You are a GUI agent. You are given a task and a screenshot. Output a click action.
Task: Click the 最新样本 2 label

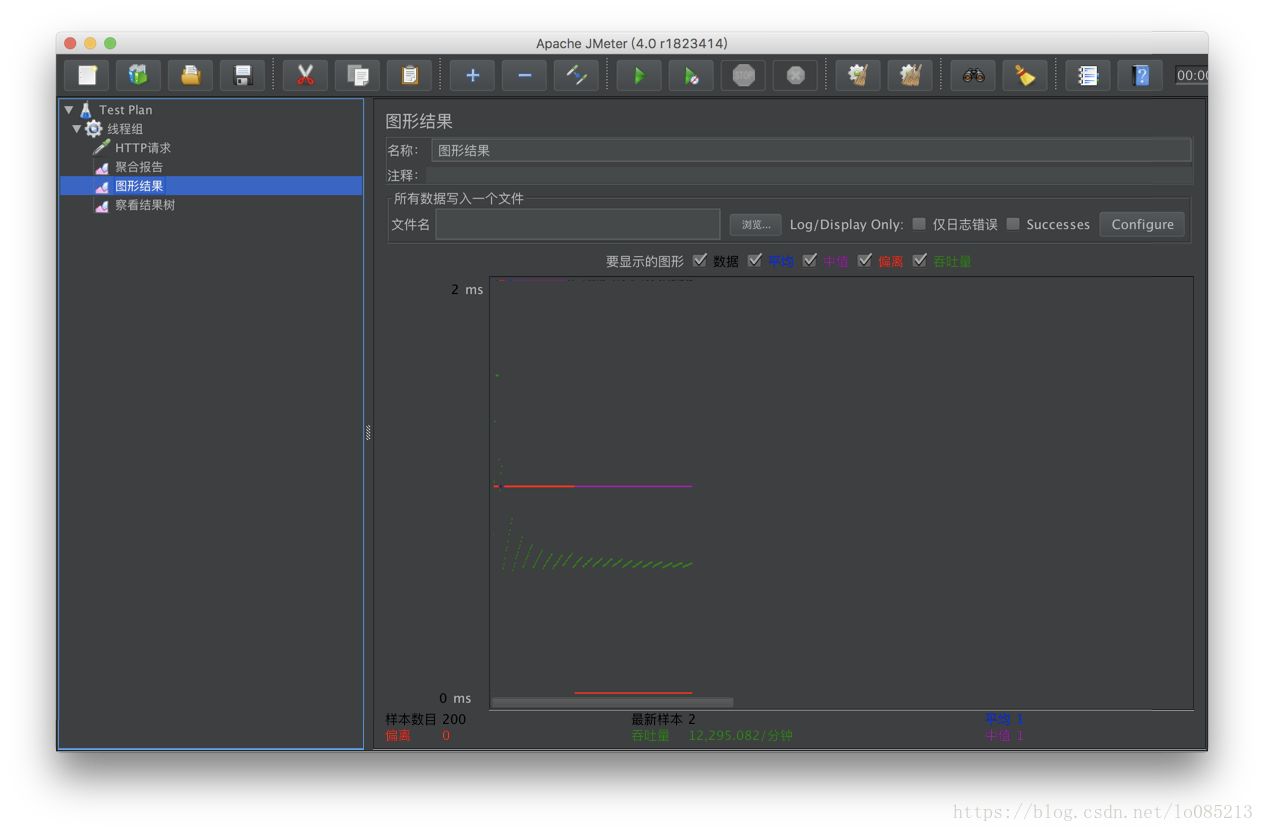click(x=663, y=719)
